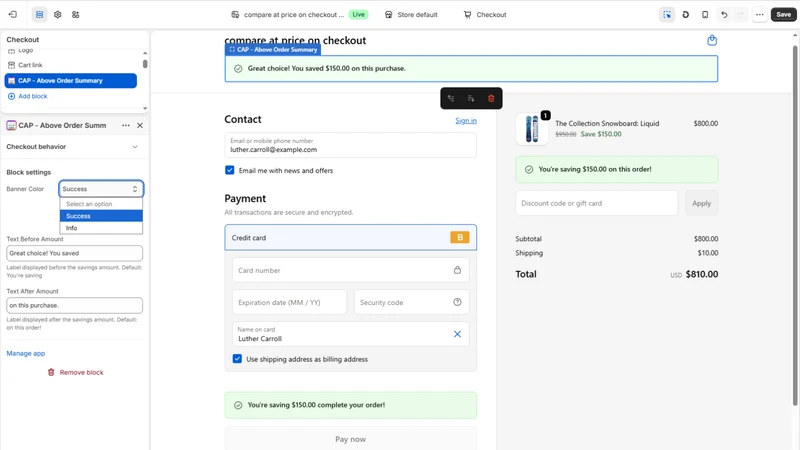
Task: Click the Sign in link
Action: pyautogui.click(x=466, y=120)
